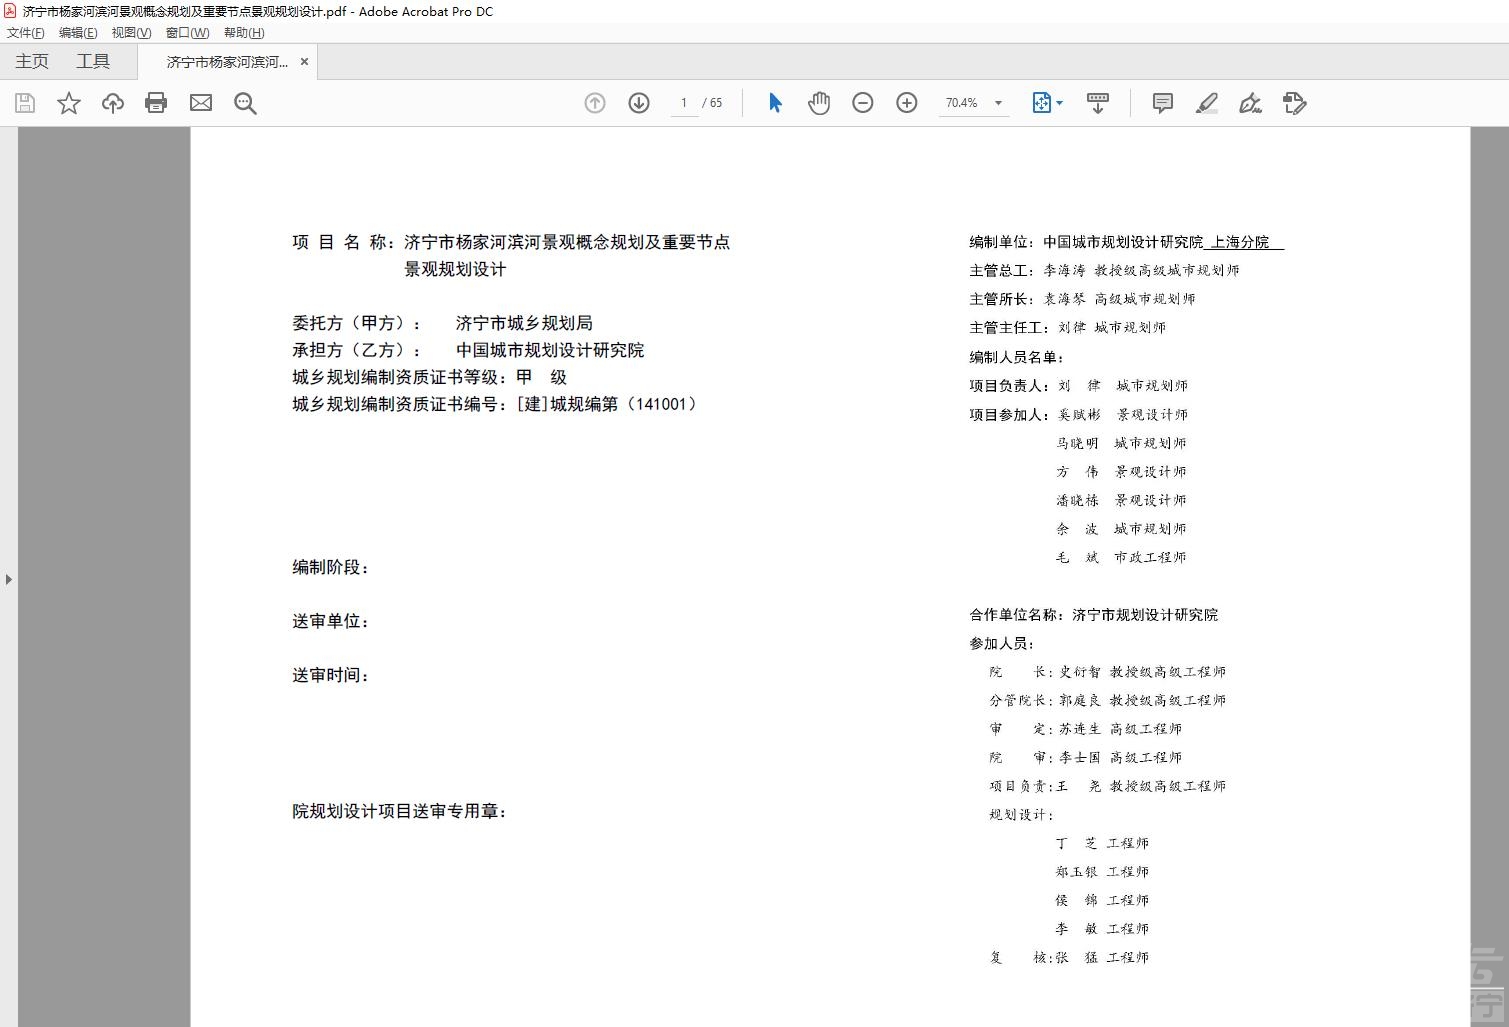Open the fit page options dropdown arrow

pos(1060,103)
